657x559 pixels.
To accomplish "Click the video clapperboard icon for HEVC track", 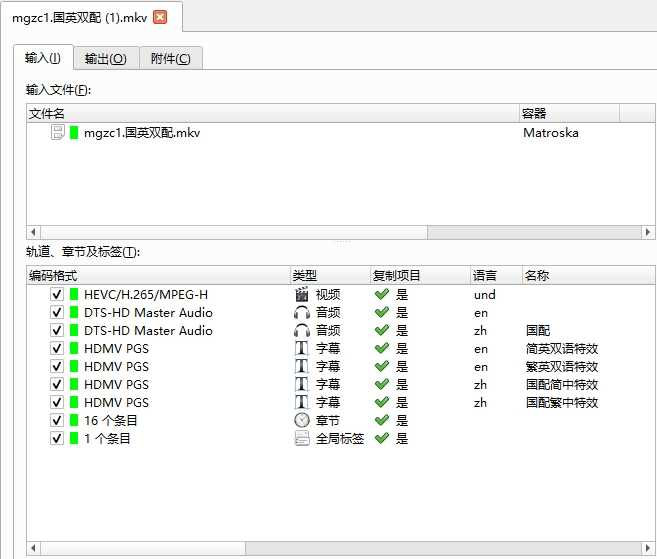I will click(x=302, y=294).
